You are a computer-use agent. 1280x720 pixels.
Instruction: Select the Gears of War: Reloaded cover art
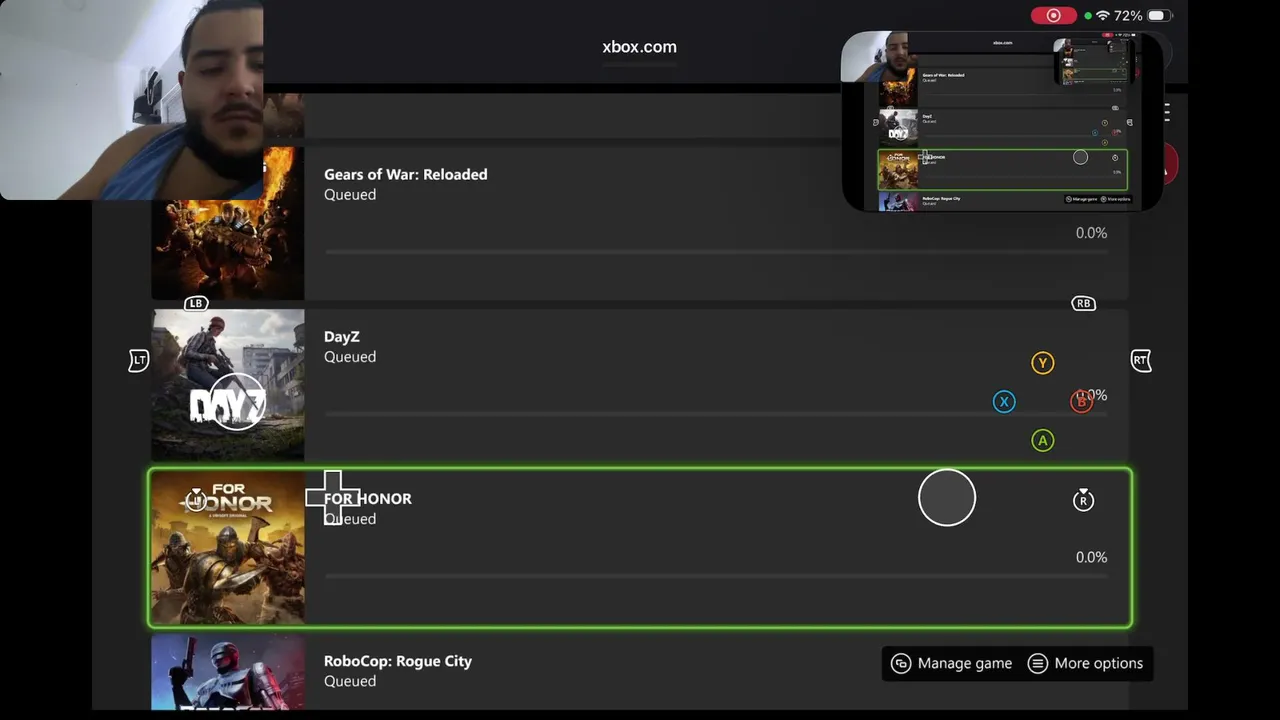tap(228, 223)
